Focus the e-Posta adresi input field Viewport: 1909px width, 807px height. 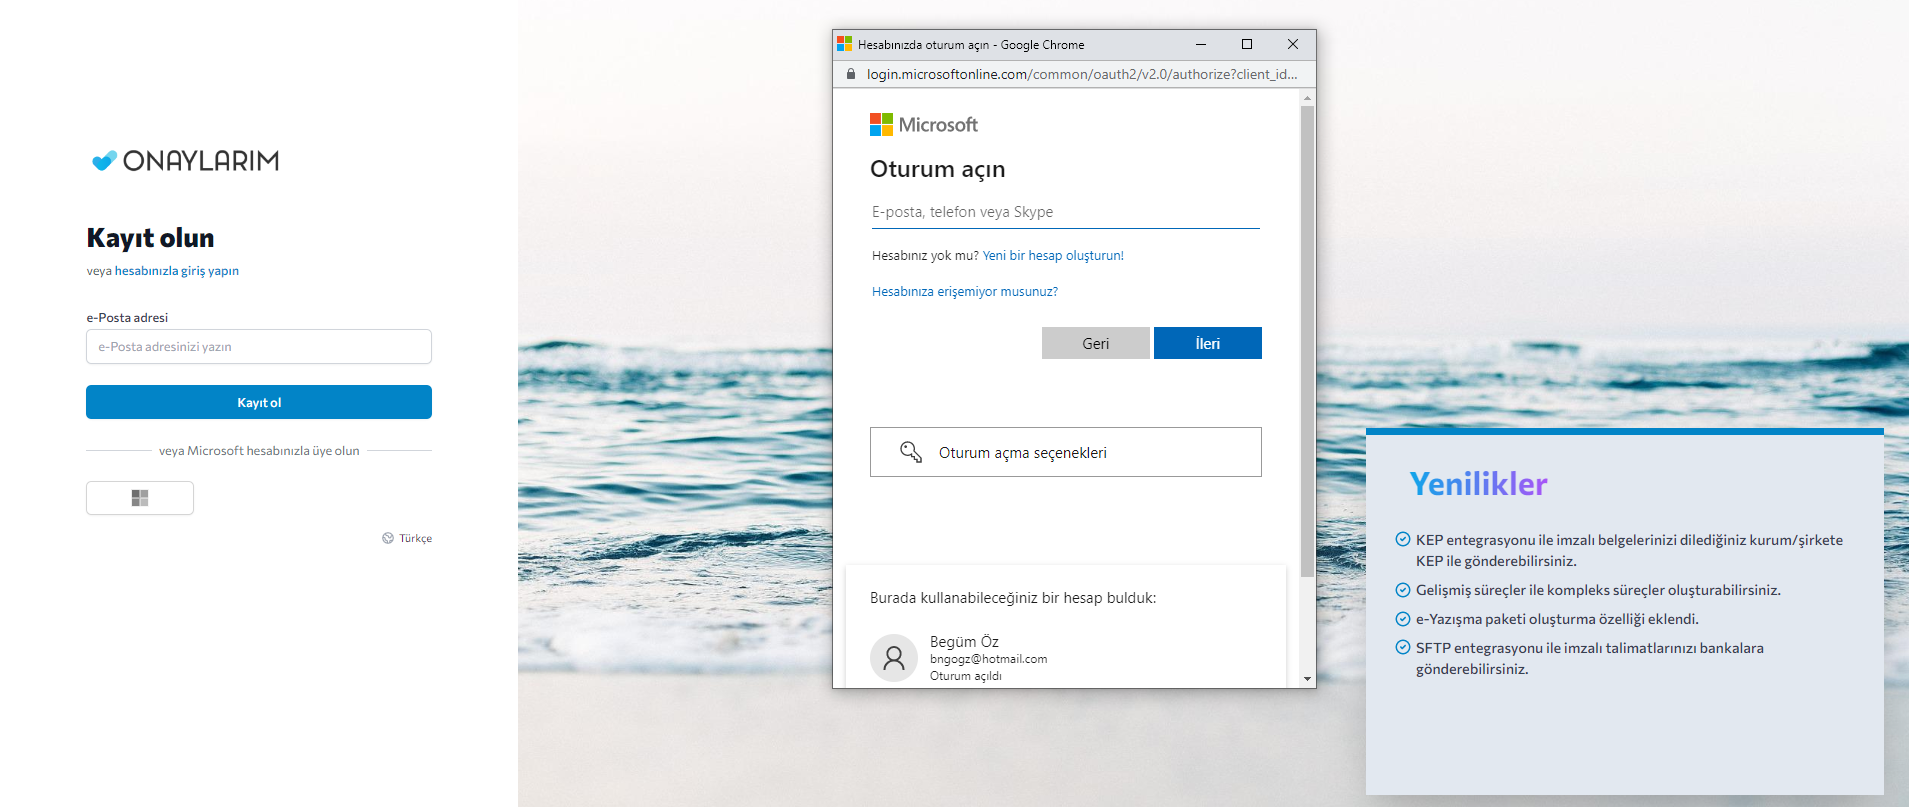pyautogui.click(x=259, y=347)
